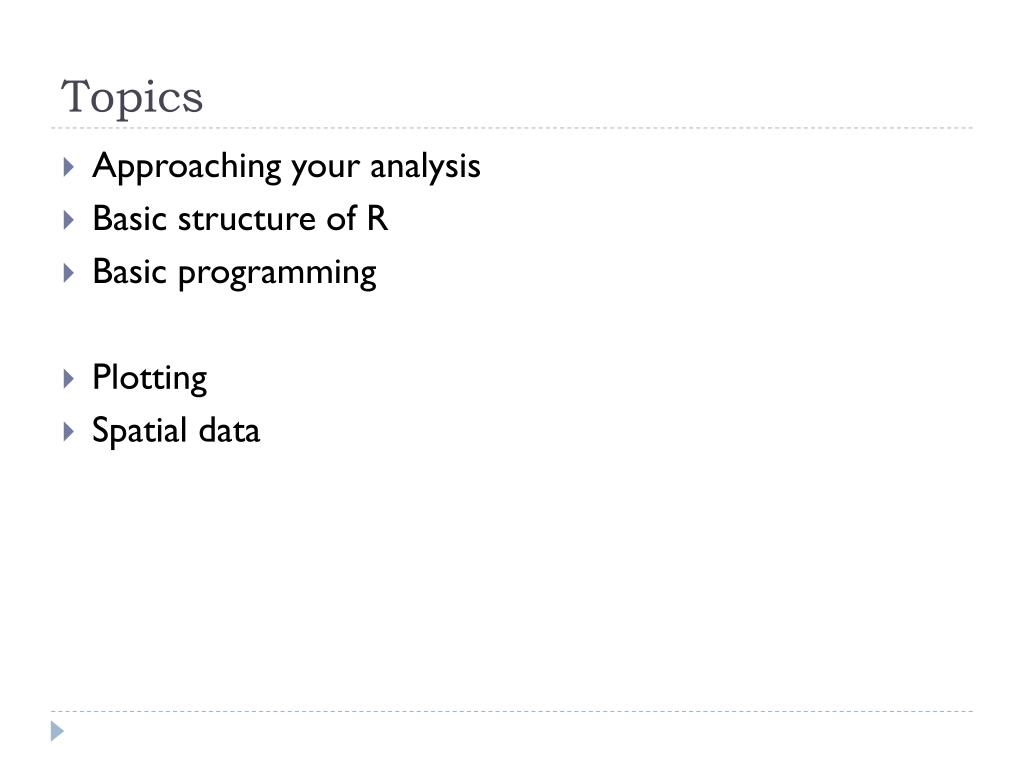Screen dimensions: 1024x768
Task: Select the Basic programming bullet text
Action: (x=234, y=273)
